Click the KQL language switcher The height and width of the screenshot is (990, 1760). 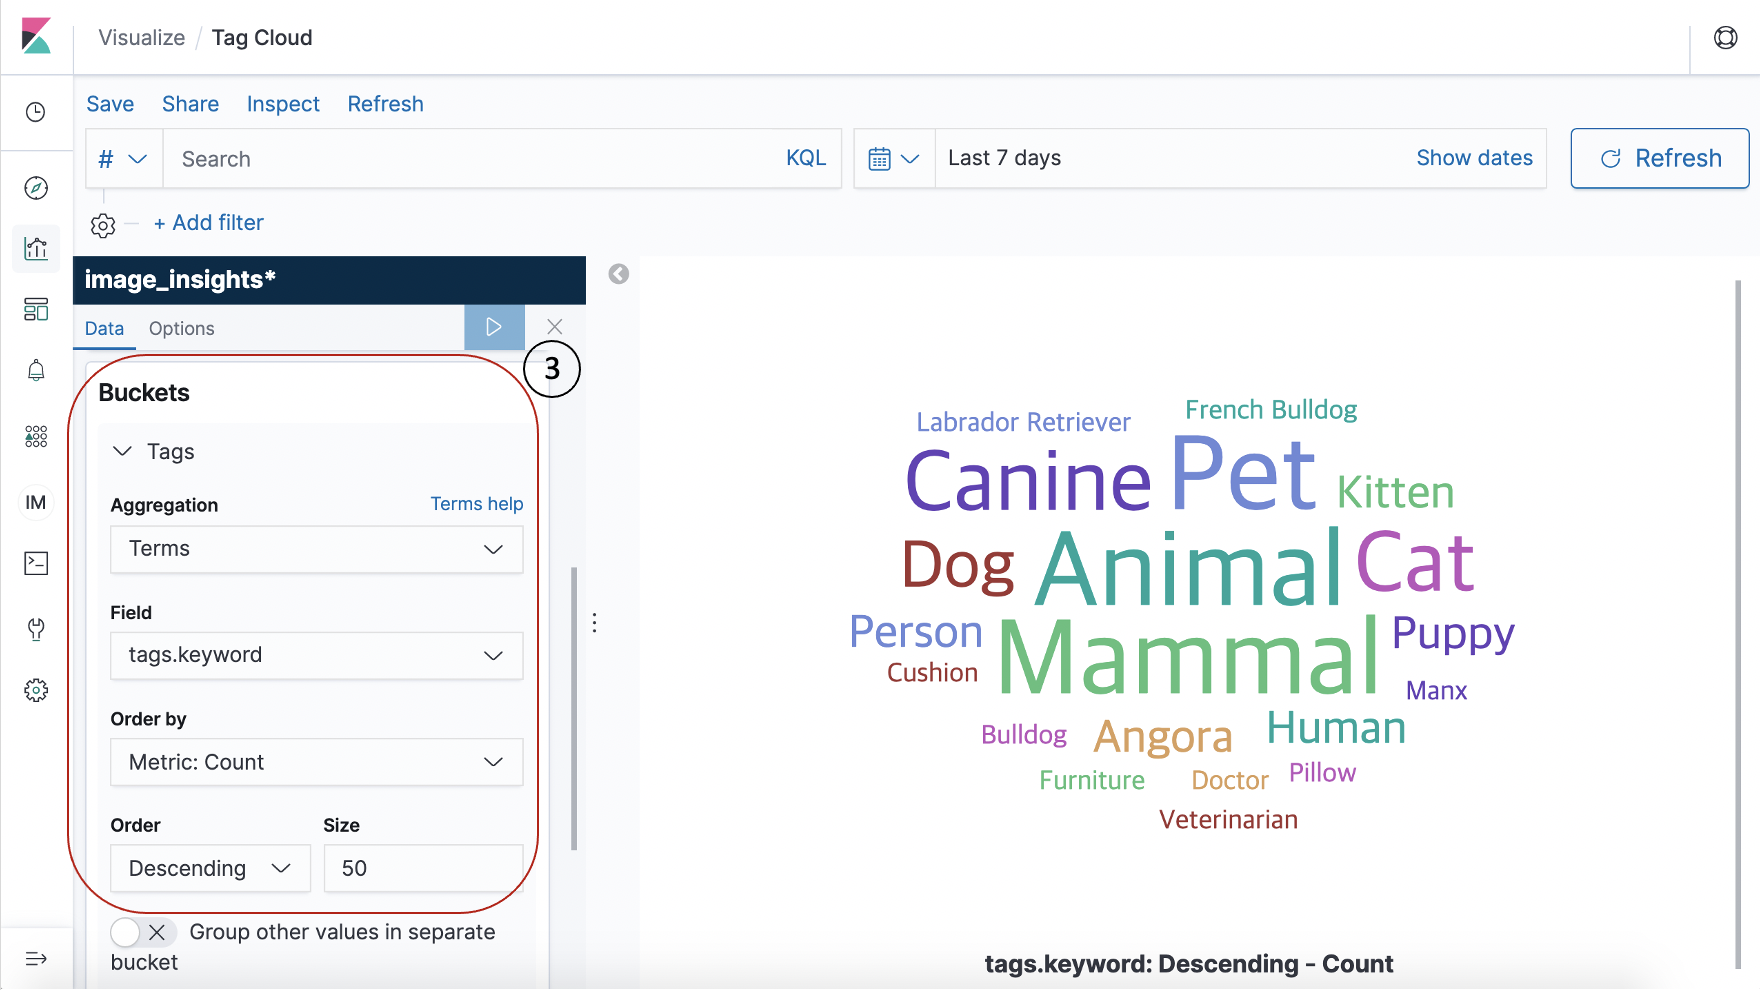pyautogui.click(x=806, y=158)
